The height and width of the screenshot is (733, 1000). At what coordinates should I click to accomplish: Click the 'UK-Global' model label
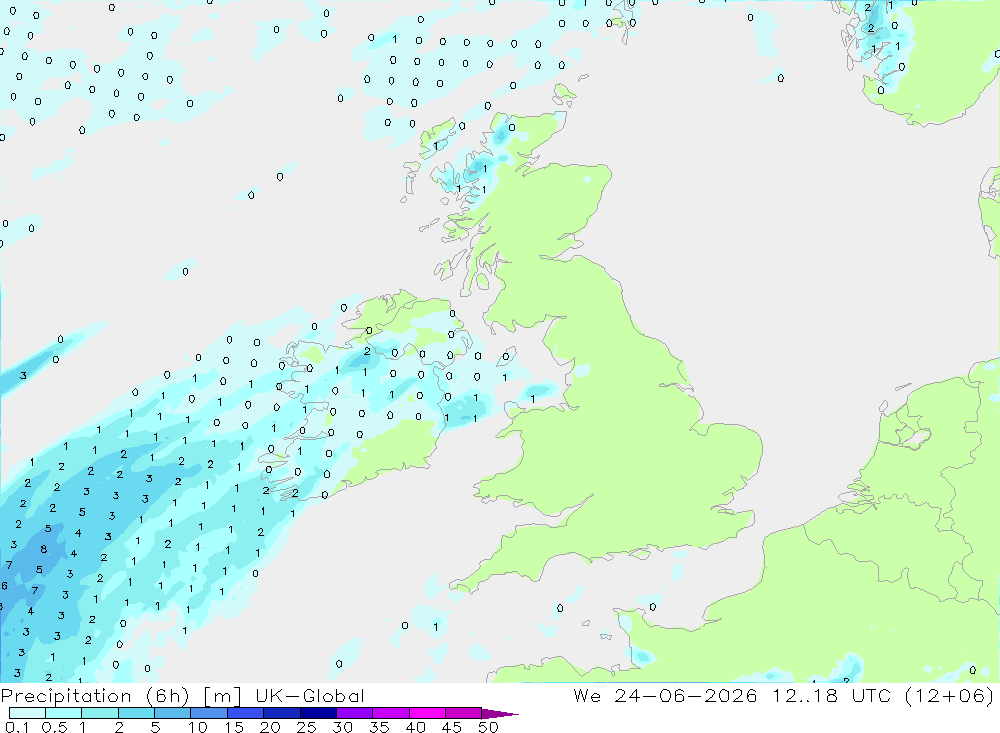[x=310, y=696]
